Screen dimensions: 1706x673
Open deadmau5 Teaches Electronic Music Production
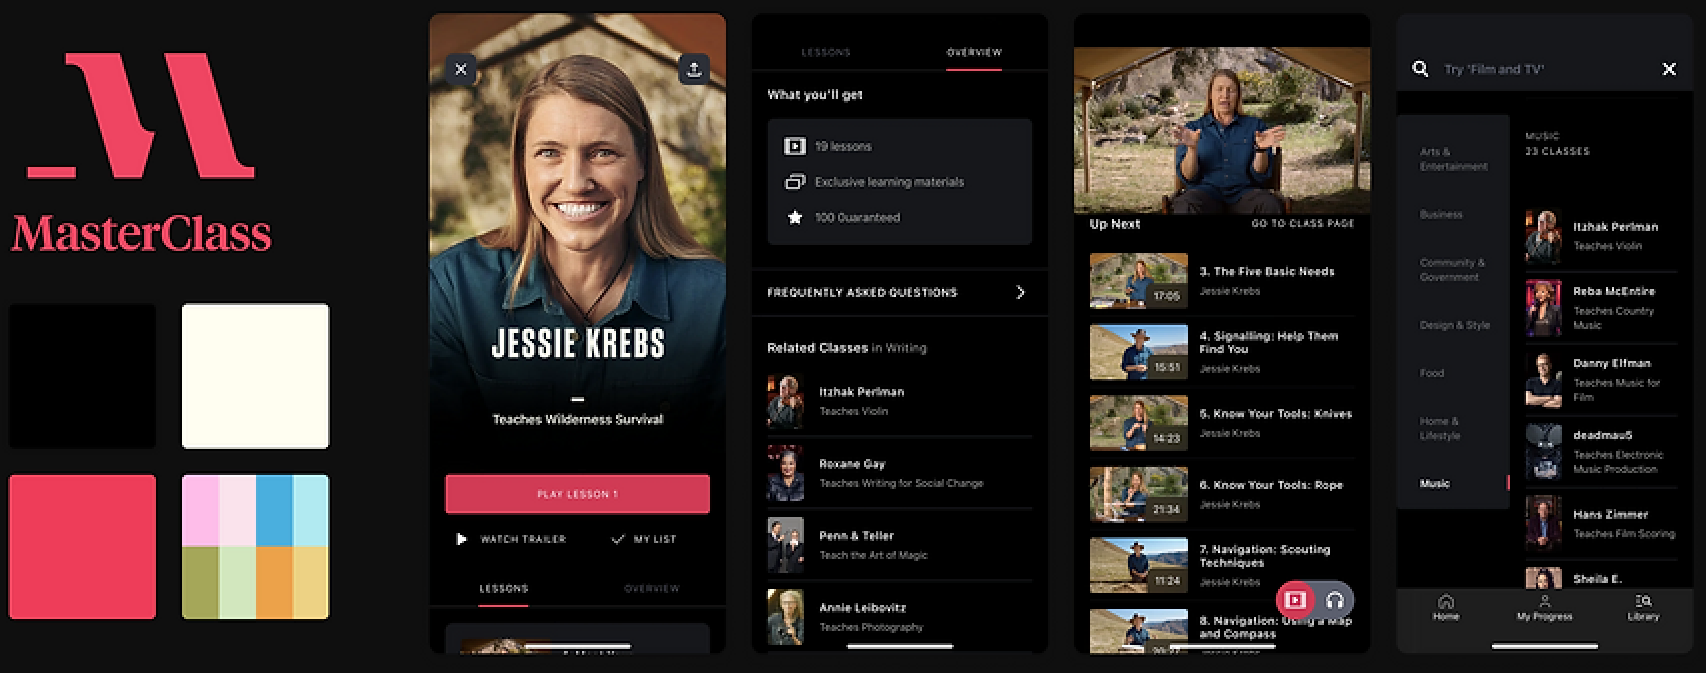1601,451
